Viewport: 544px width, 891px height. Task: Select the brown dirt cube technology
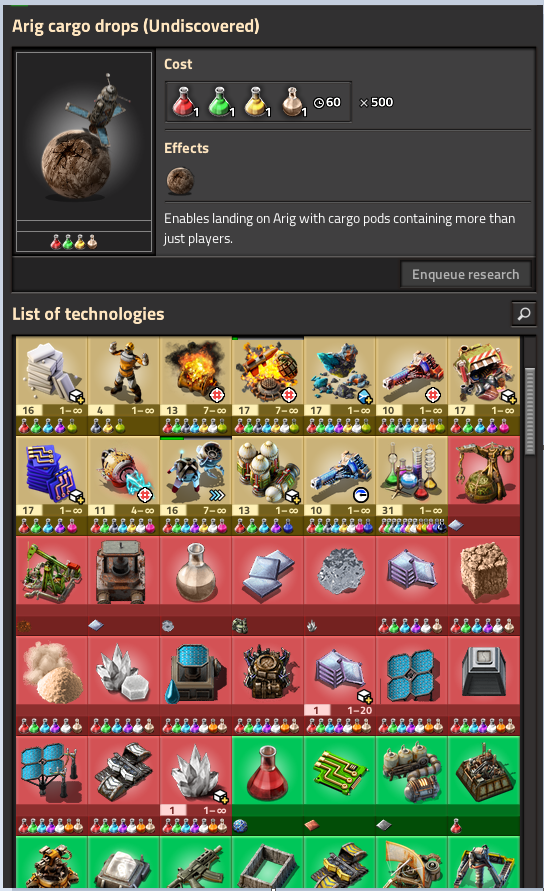483,585
